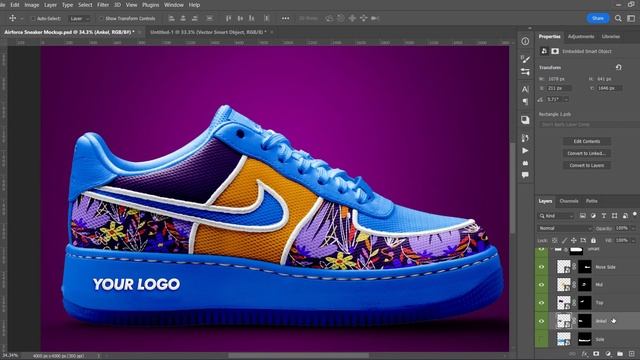Click the Y position input field
Viewport: 640px width, 360px height.
pos(609,88)
